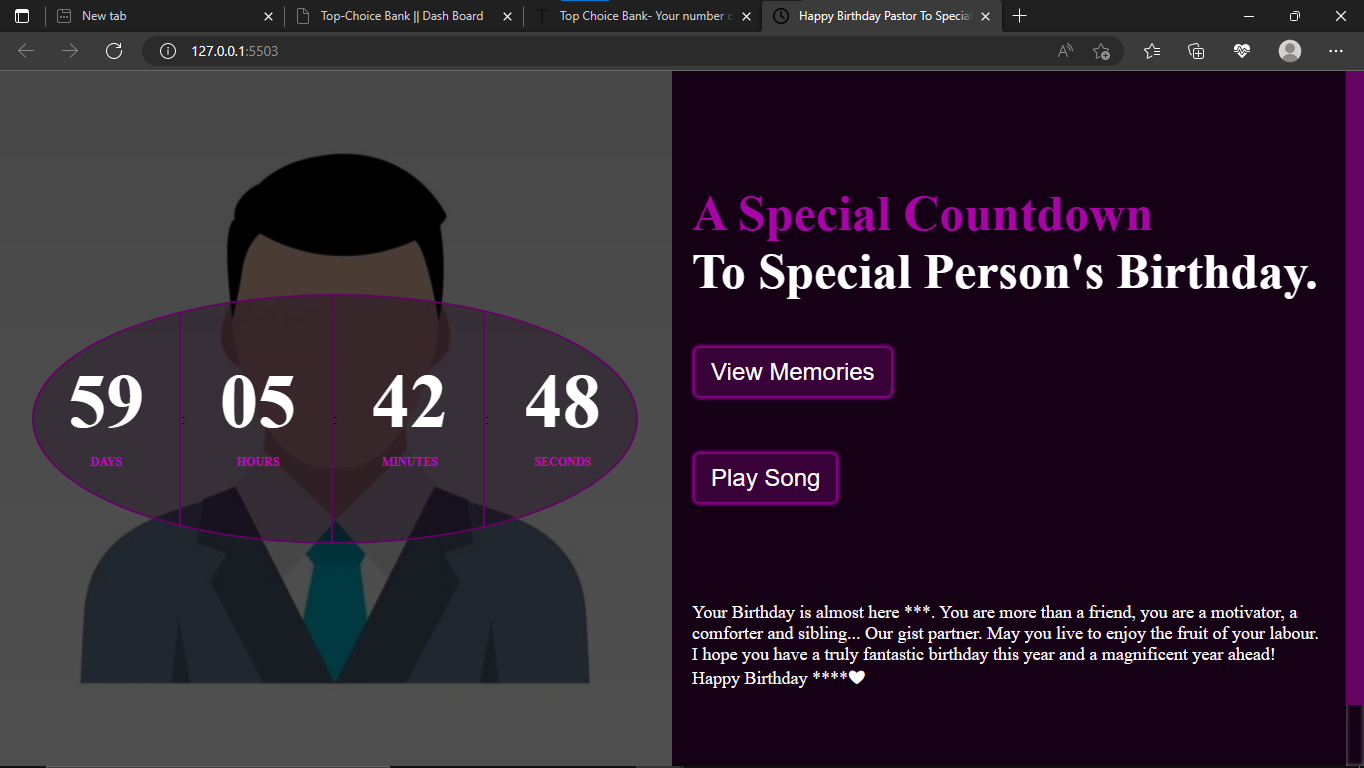Switch to the New tab tab
Viewport: 1364px width, 768px height.
[x=160, y=16]
